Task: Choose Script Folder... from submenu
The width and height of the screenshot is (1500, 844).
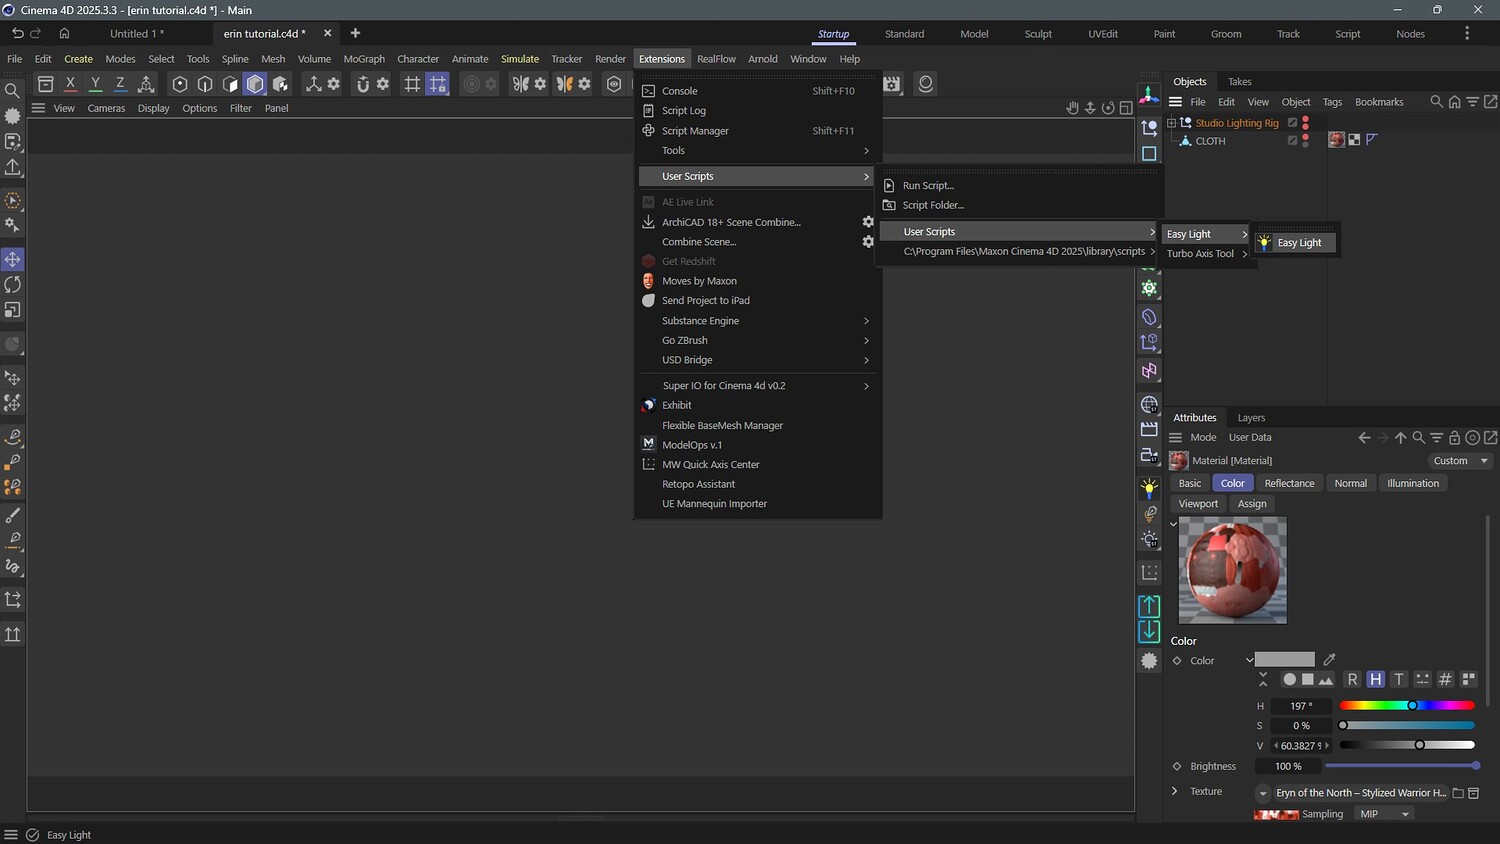Action: 1020,205
